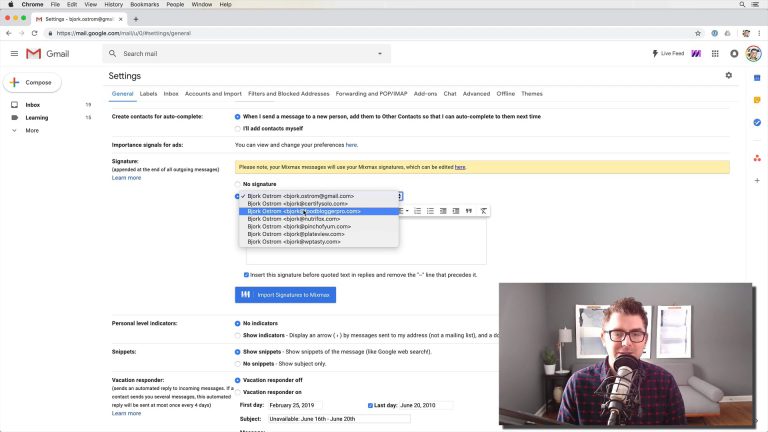Viewport: 768px width, 432px height.
Task: Click the Gmail logo
Action: click(48, 53)
